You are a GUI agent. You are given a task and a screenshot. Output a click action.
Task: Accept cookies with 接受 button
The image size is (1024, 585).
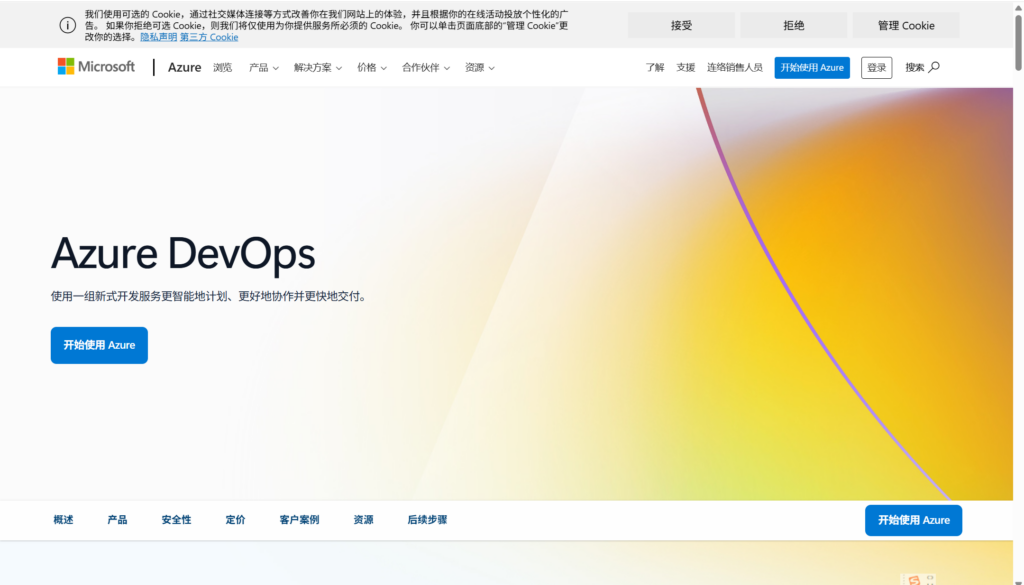pos(681,25)
